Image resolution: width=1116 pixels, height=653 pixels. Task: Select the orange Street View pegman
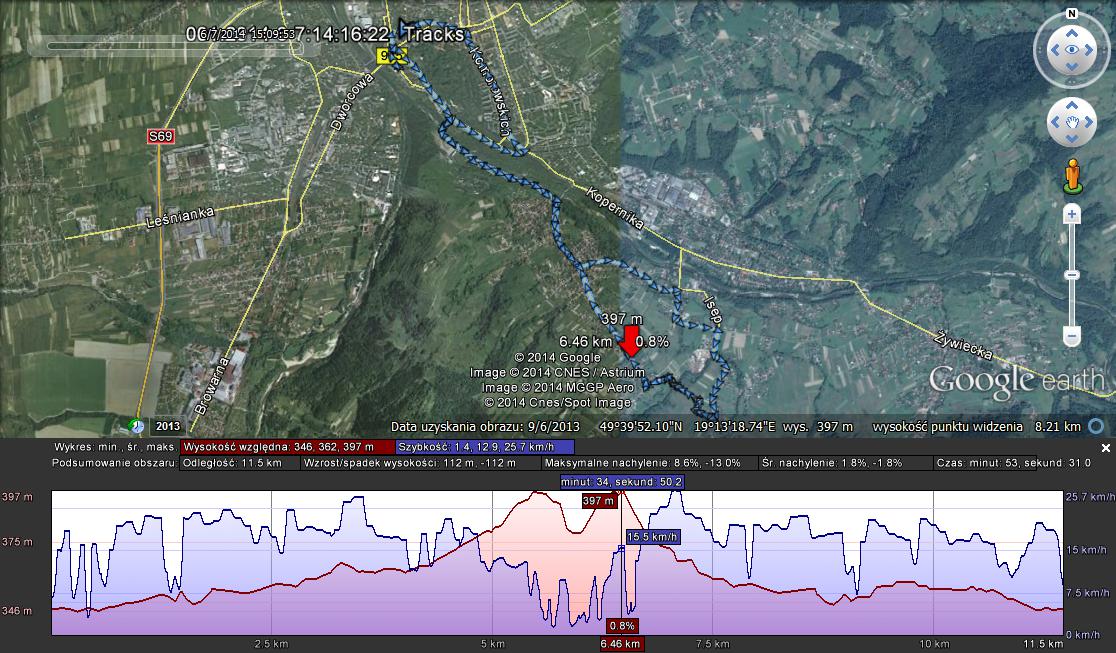pos(1072,176)
